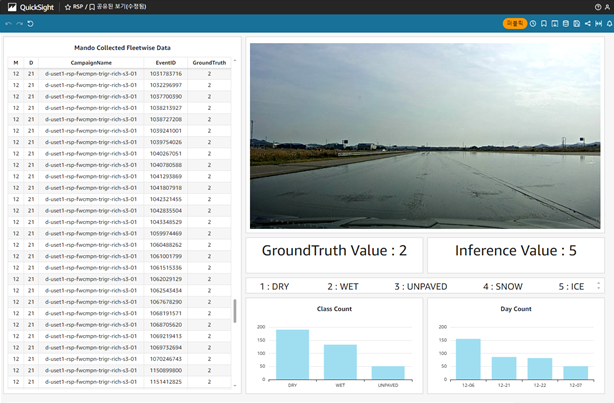Click the DRY bar in Class Count
This screenshot has width=614, height=403.
(x=292, y=354)
